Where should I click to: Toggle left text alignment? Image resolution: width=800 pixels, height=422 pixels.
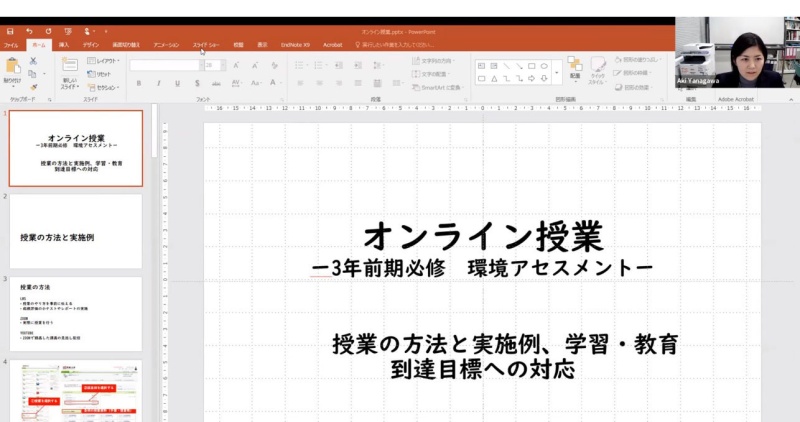pos(300,83)
